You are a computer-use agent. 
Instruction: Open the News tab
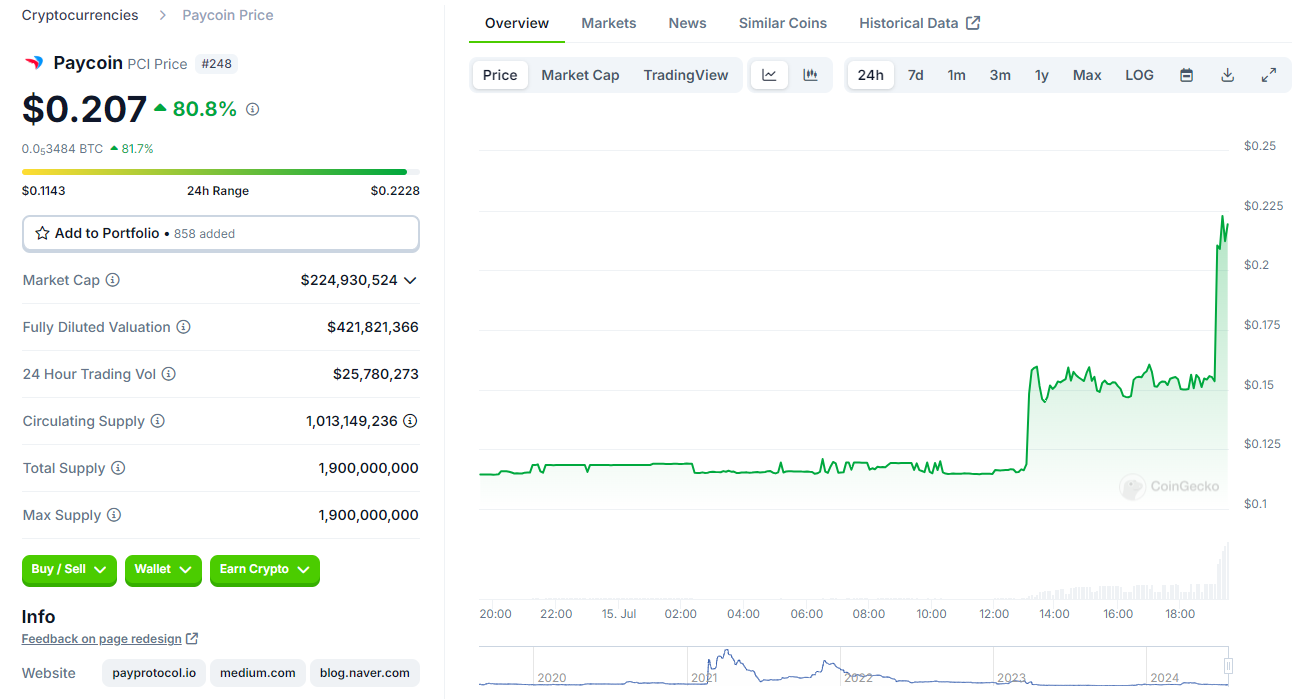[688, 23]
